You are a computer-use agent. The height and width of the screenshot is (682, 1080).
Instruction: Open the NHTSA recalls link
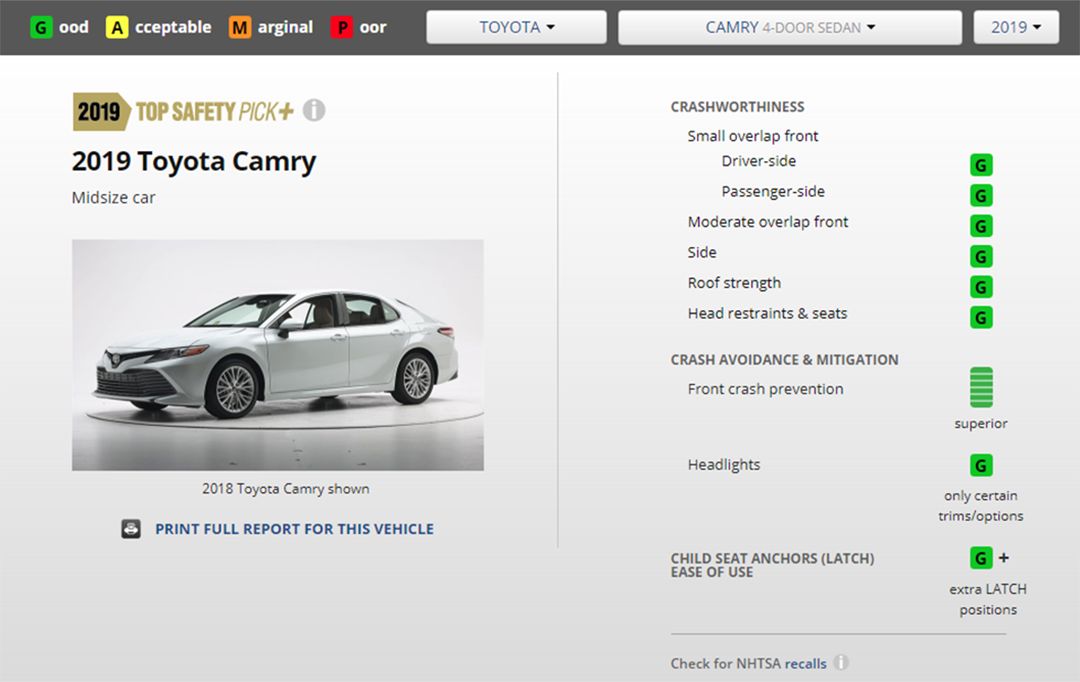pyautogui.click(x=805, y=663)
